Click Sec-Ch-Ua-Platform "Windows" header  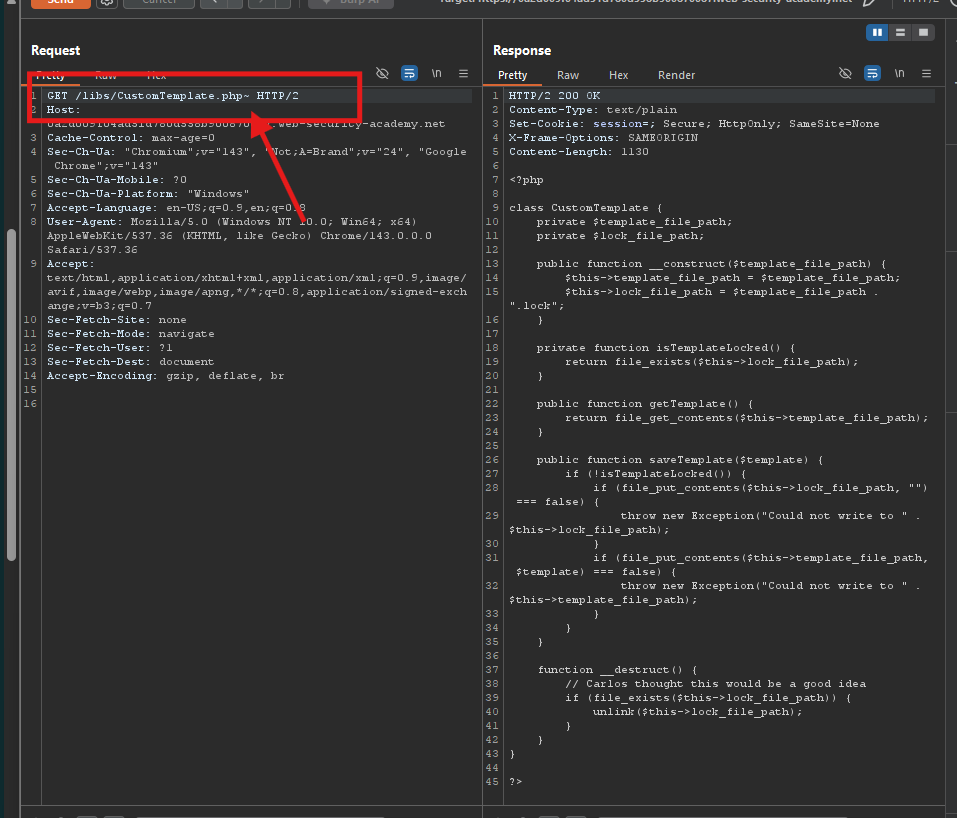pos(148,194)
